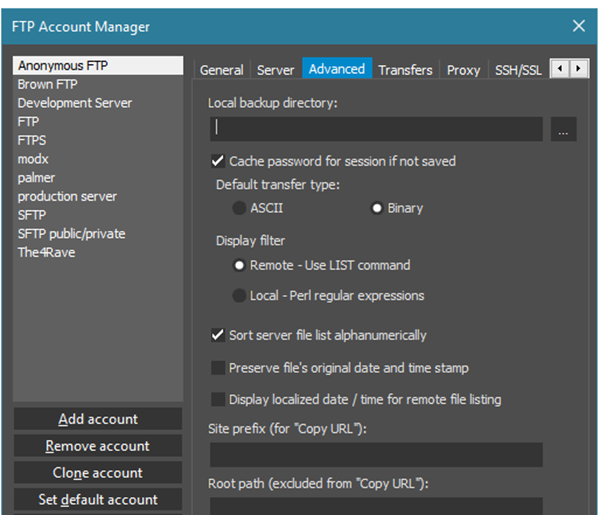Open the Server tab

point(276,70)
